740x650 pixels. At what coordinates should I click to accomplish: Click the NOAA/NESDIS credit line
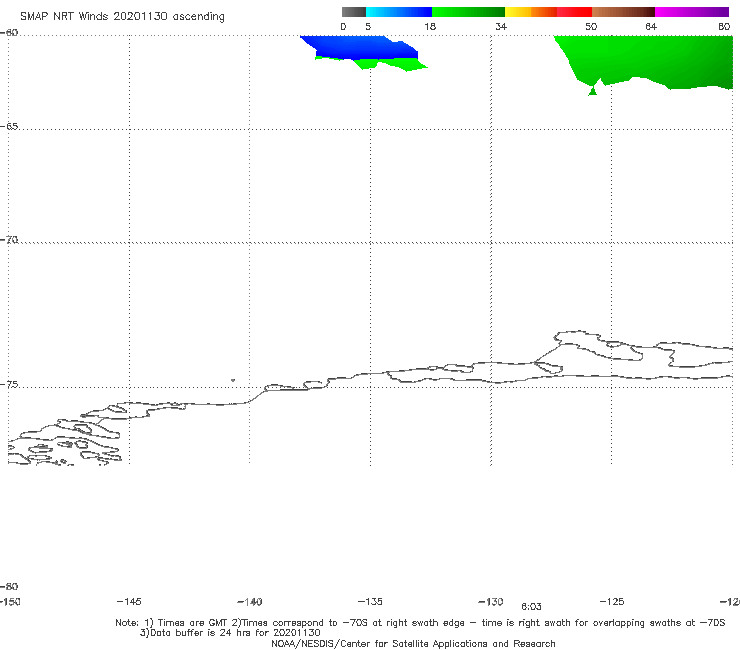(413, 644)
